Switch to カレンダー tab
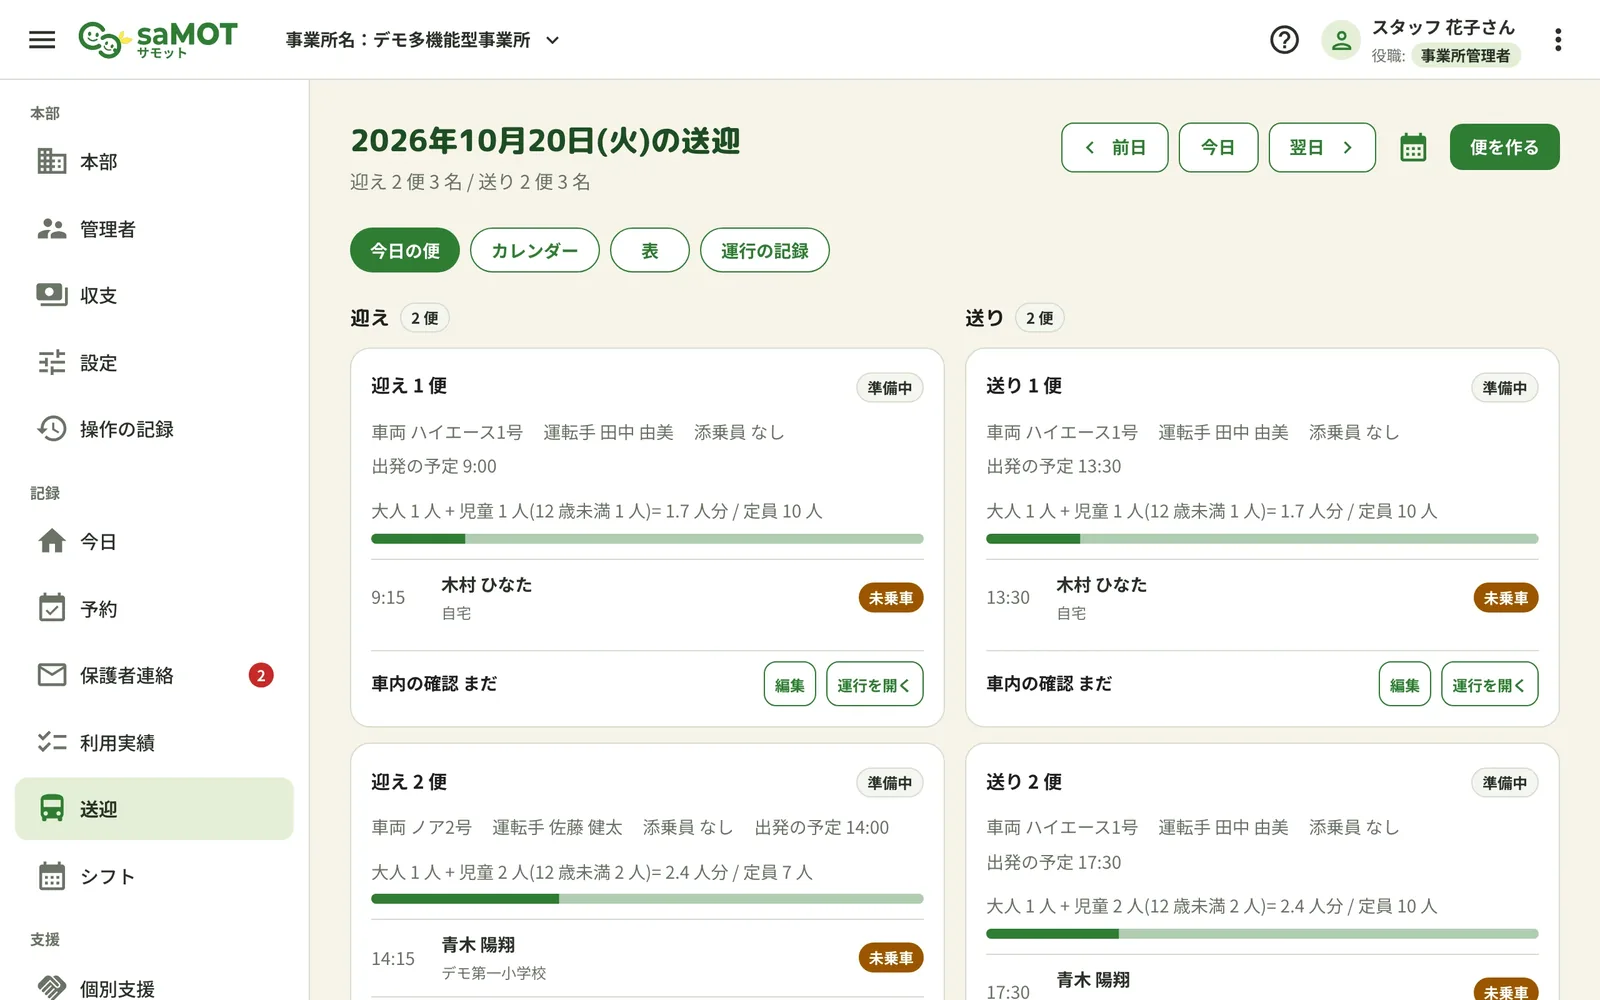 (535, 250)
